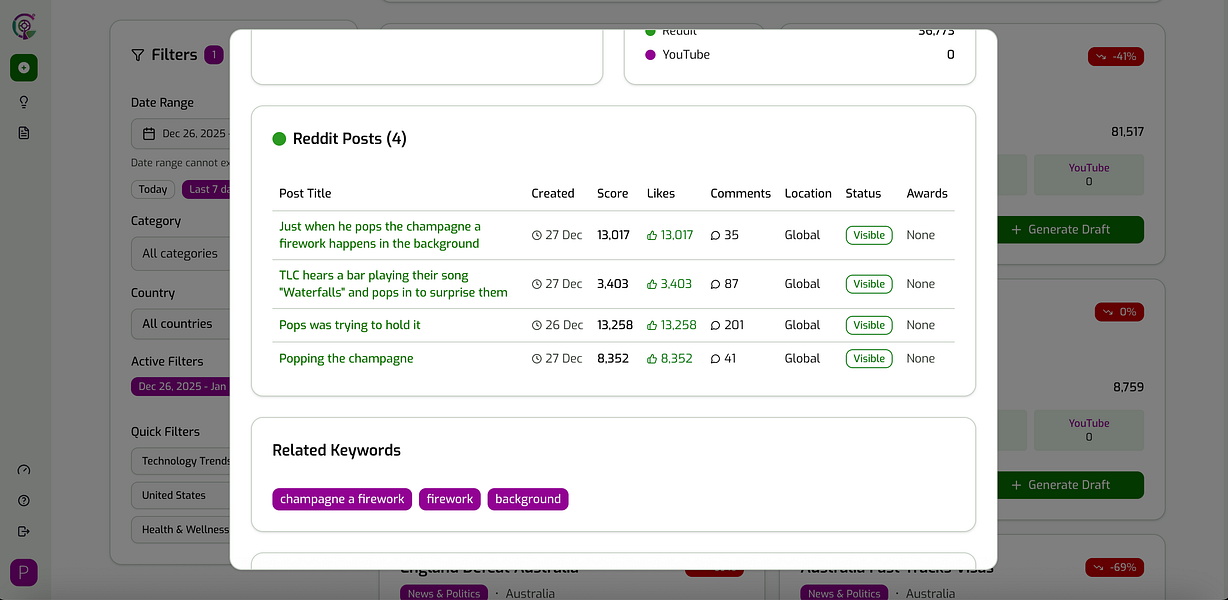Open the Date Range picker field

[181, 133]
